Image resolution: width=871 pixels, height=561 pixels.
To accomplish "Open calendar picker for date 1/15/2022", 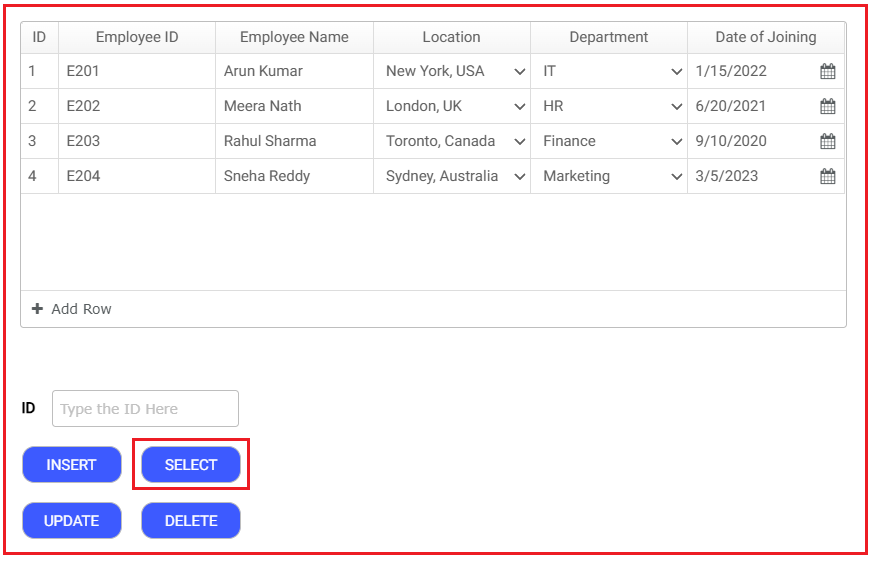I will pyautogui.click(x=828, y=71).
